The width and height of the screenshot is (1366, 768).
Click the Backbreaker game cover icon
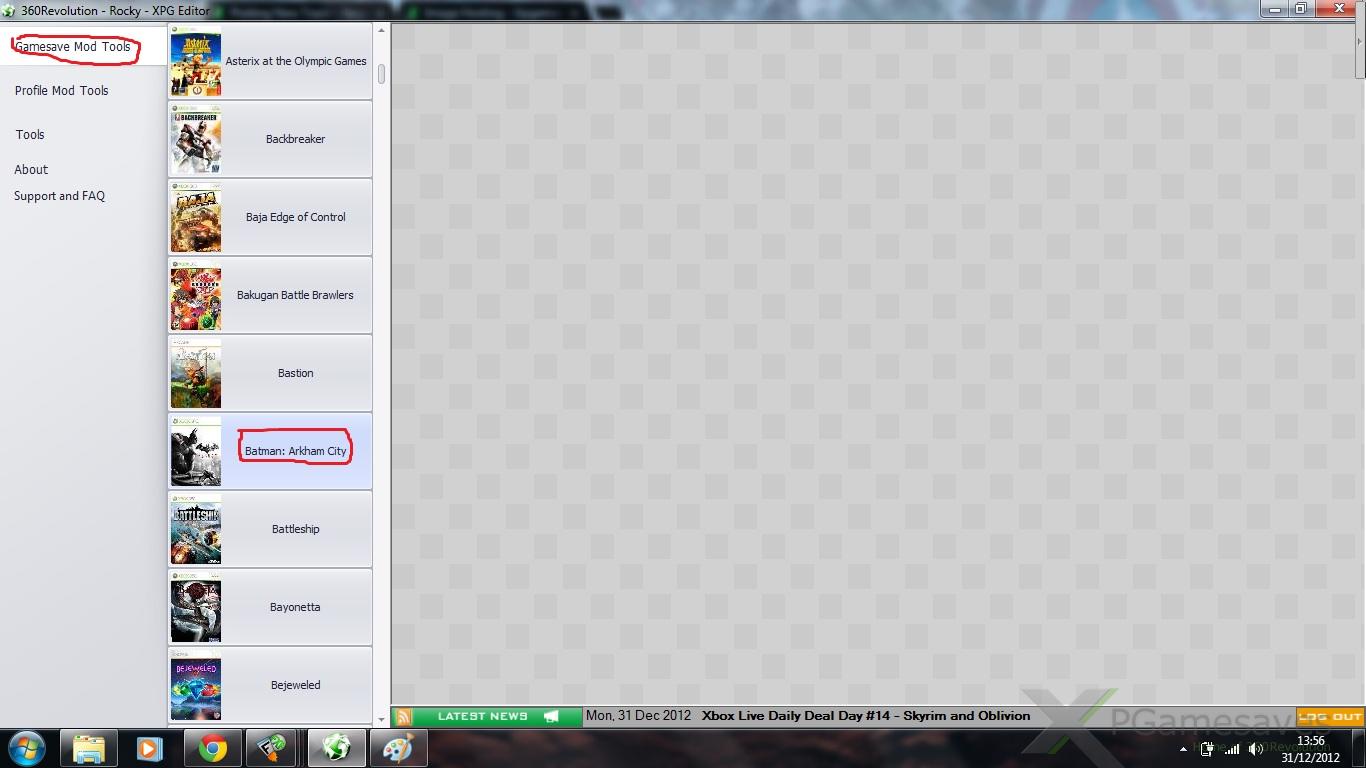pos(196,140)
